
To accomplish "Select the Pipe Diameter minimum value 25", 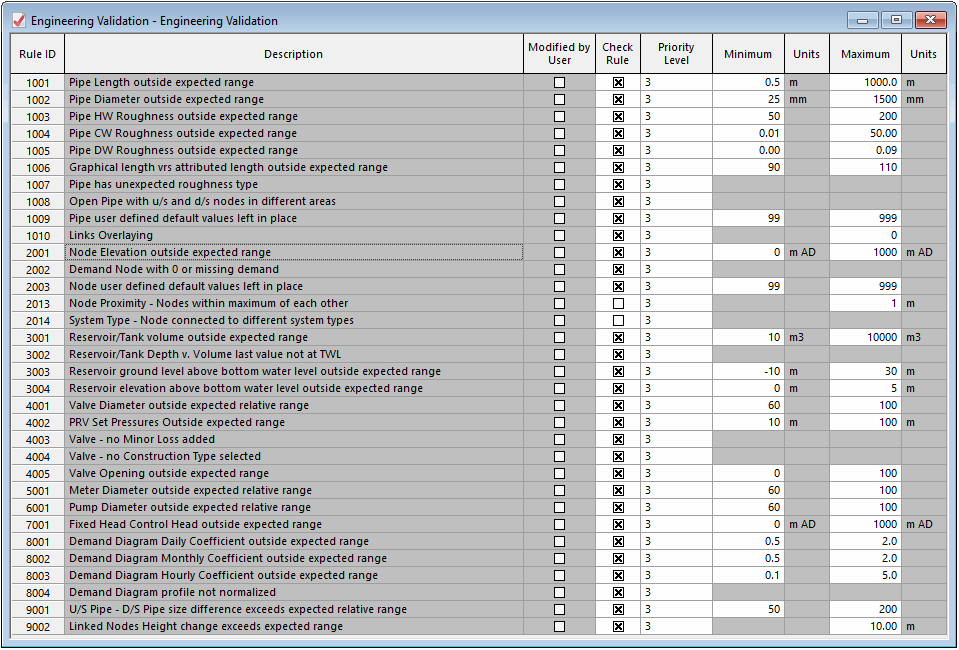I will click(748, 99).
